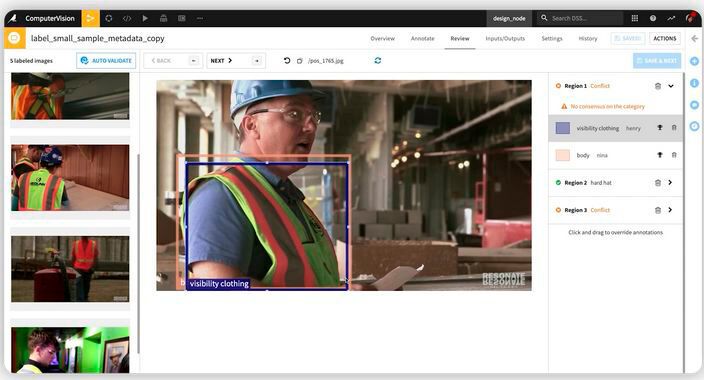Delete henry's visibility clothing annotation
Image resolution: width=704 pixels, height=380 pixels.
(x=674, y=128)
